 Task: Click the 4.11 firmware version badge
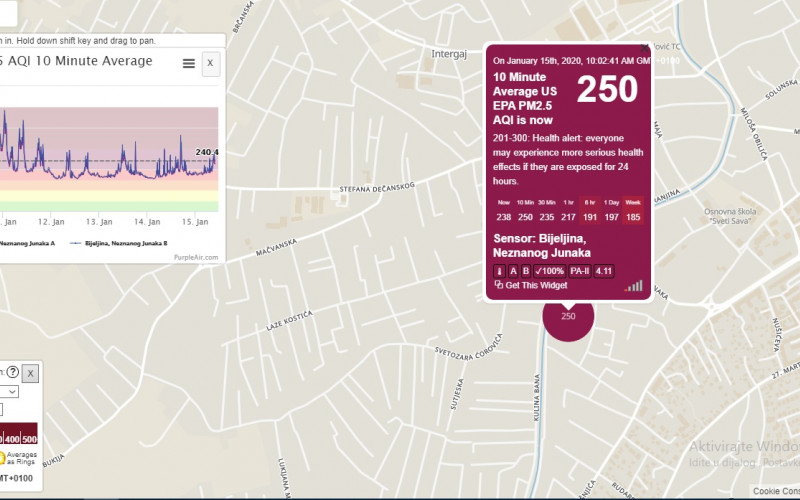point(604,271)
